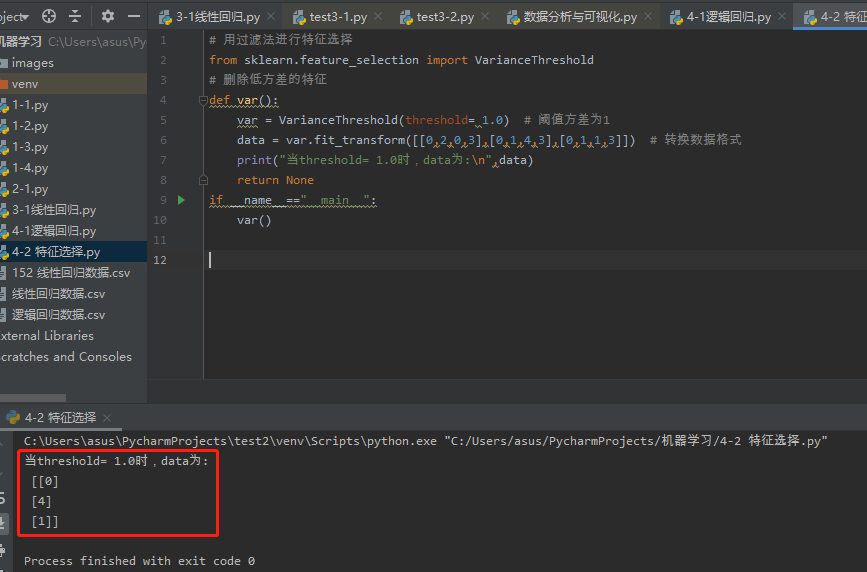
Task: Open the Project view dropdown
Action: [14, 17]
